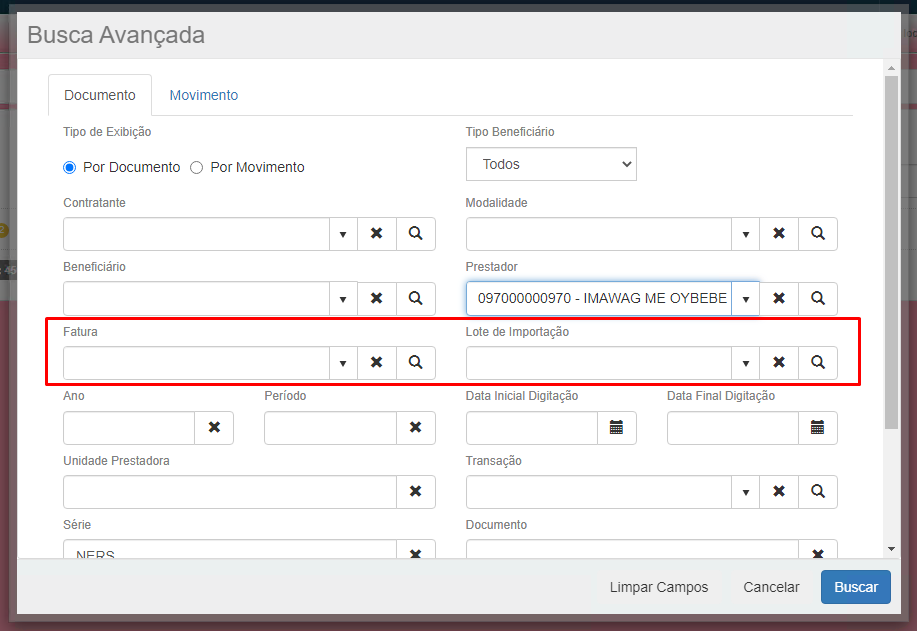Clear the Fatura field with X icon
This screenshot has width=917, height=631.
(x=377, y=363)
